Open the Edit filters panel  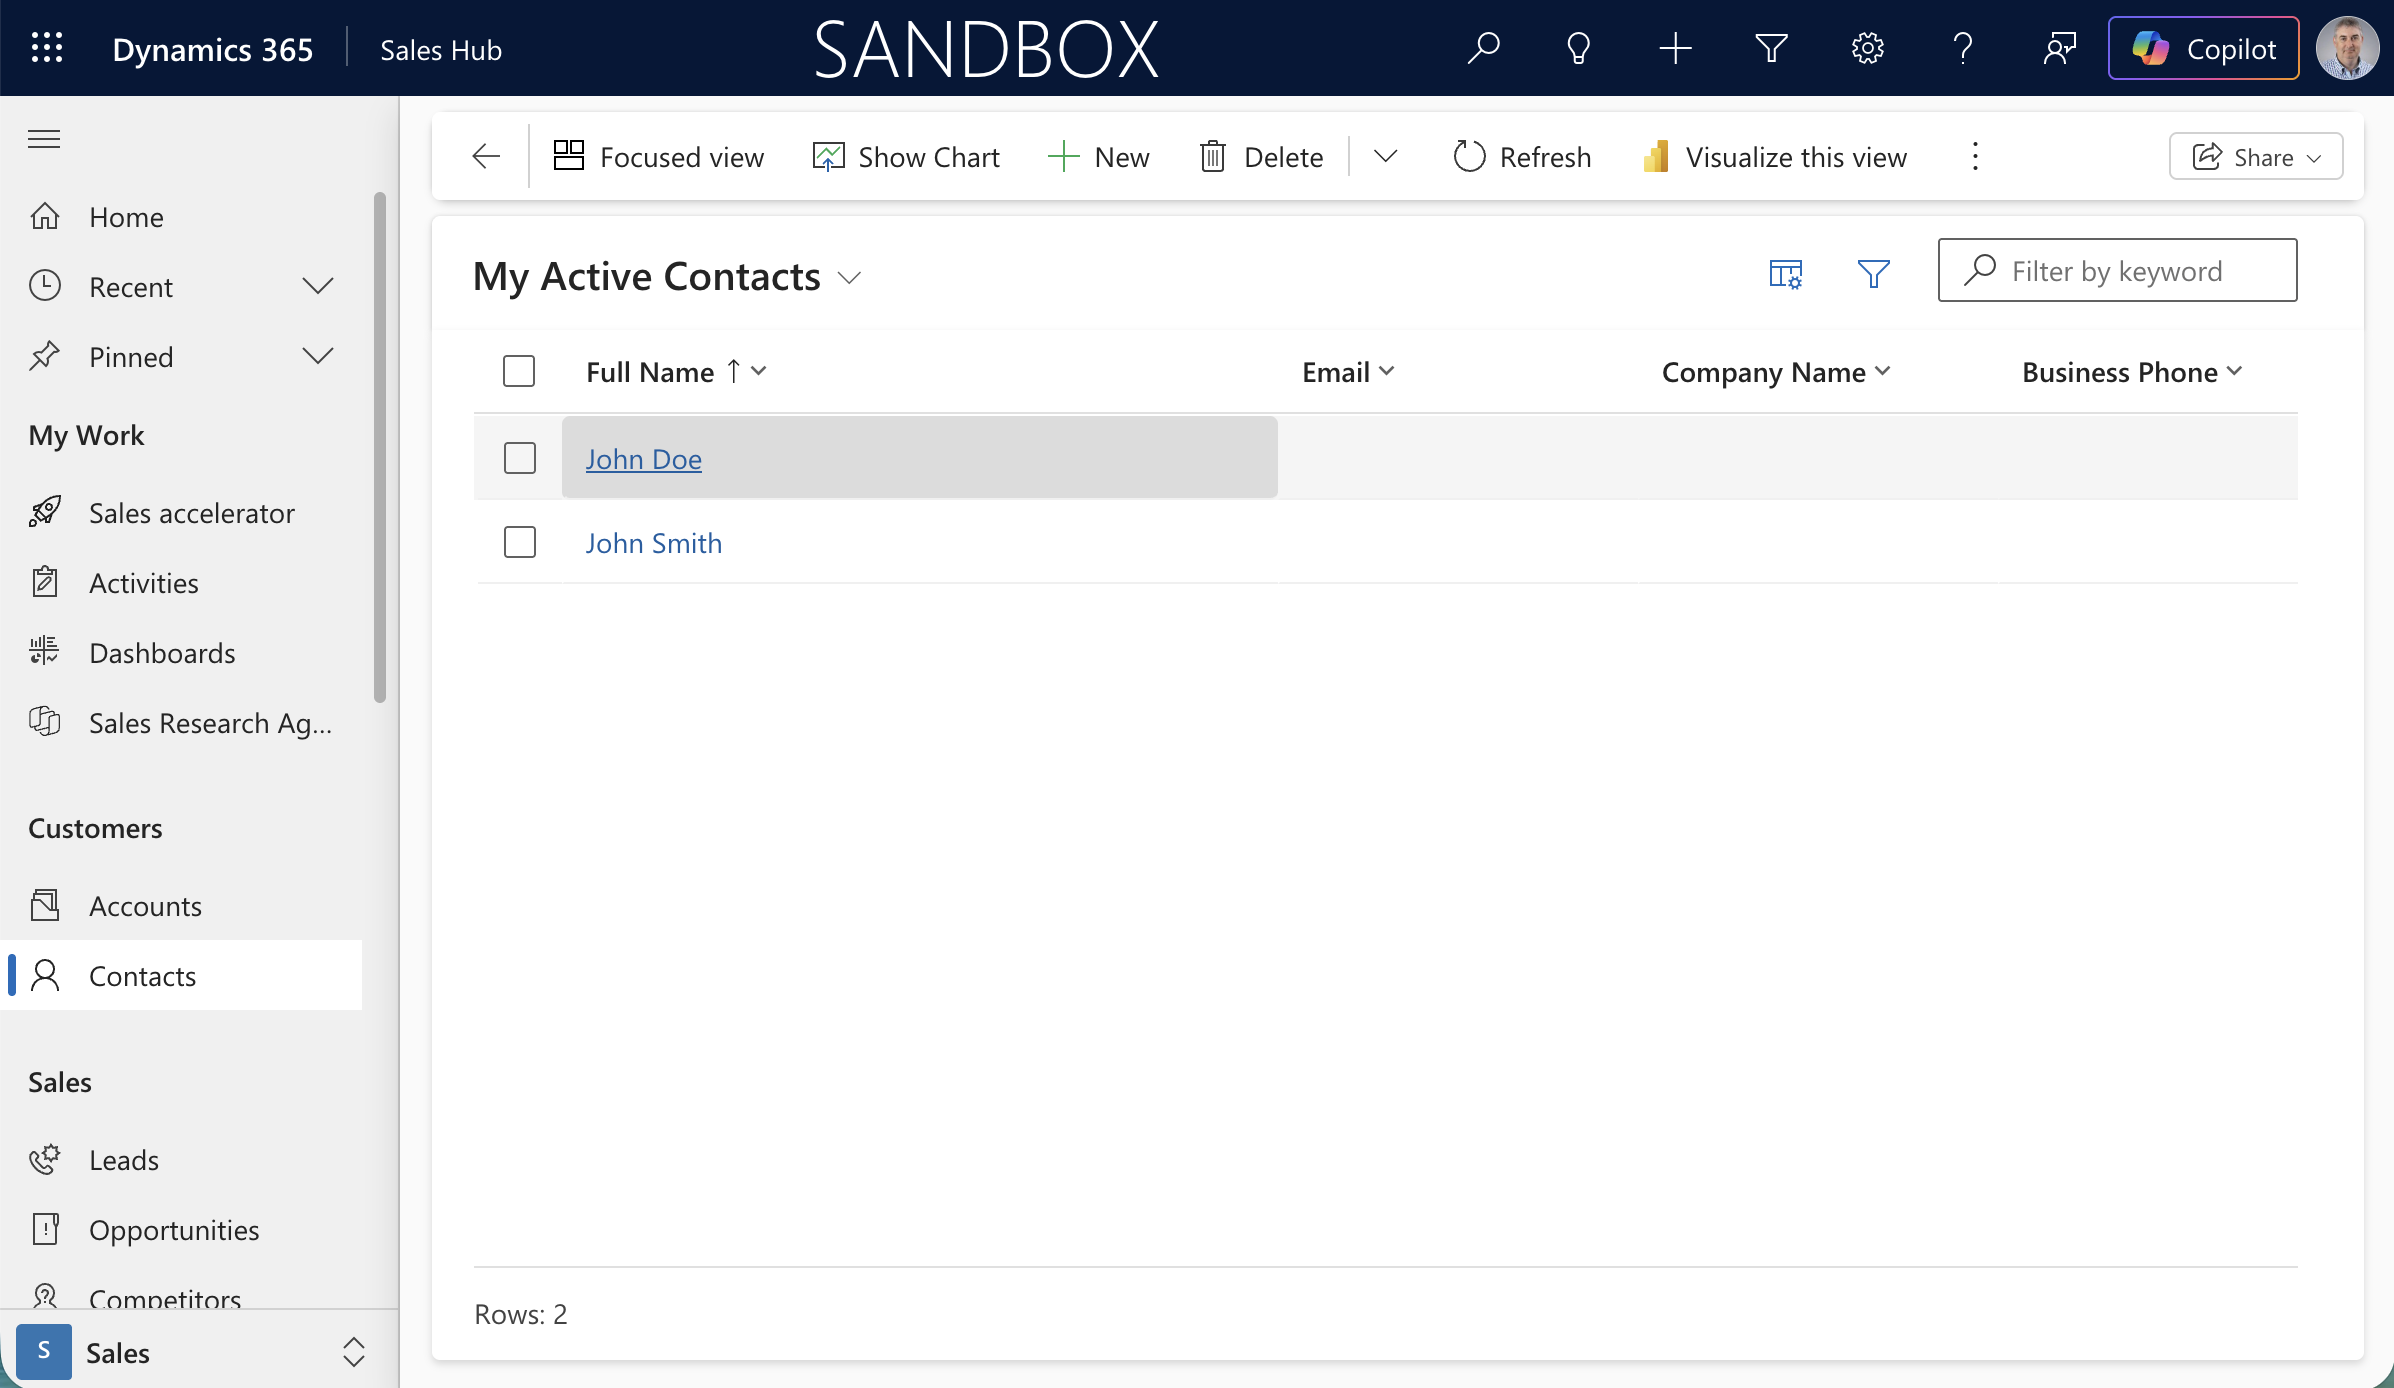pos(1873,274)
